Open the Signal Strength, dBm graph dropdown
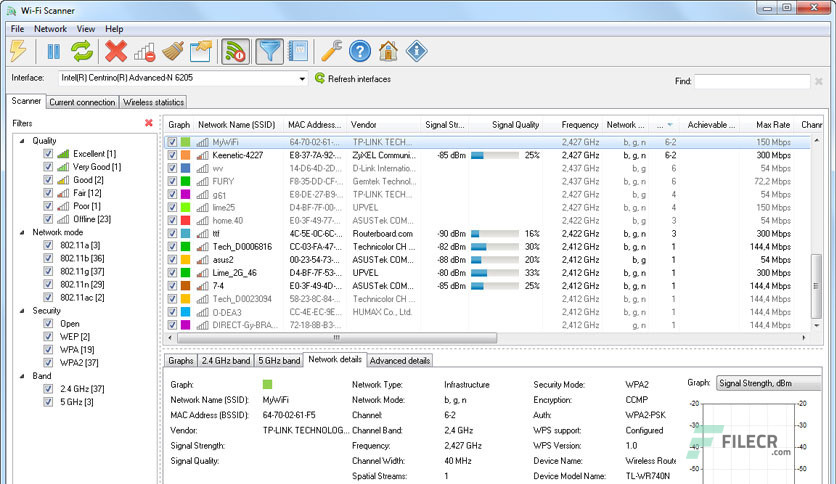 768,383
